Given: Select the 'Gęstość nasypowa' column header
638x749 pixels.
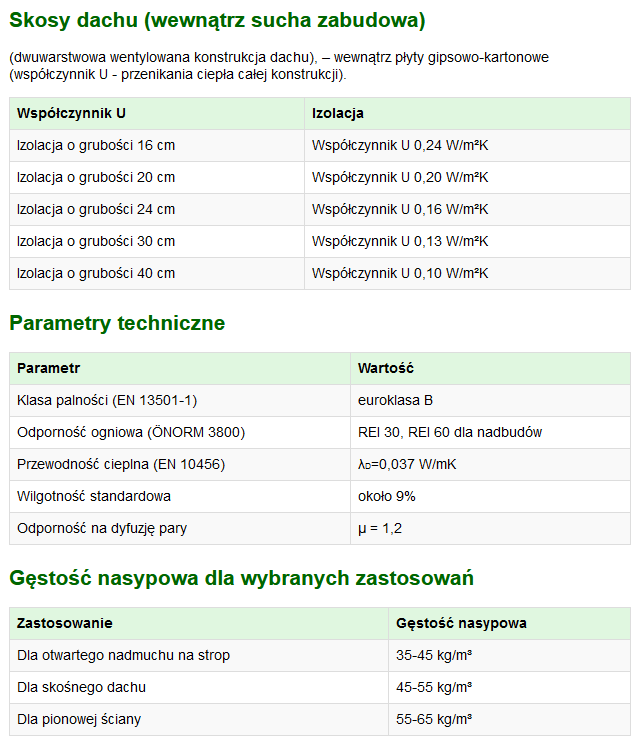Looking at the screenshot, I should [461, 623].
